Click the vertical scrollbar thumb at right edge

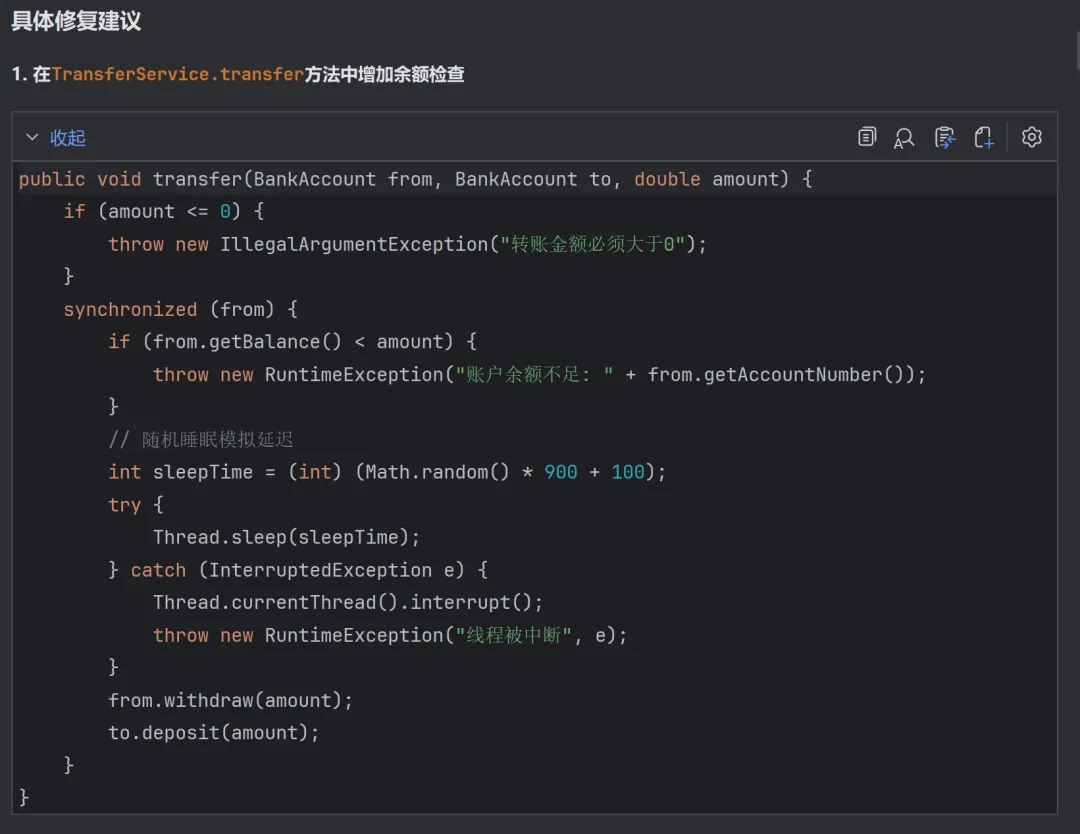[x=1077, y=52]
